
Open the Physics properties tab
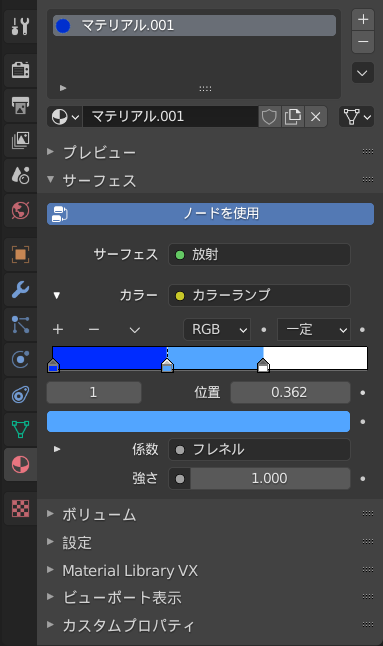20,360
